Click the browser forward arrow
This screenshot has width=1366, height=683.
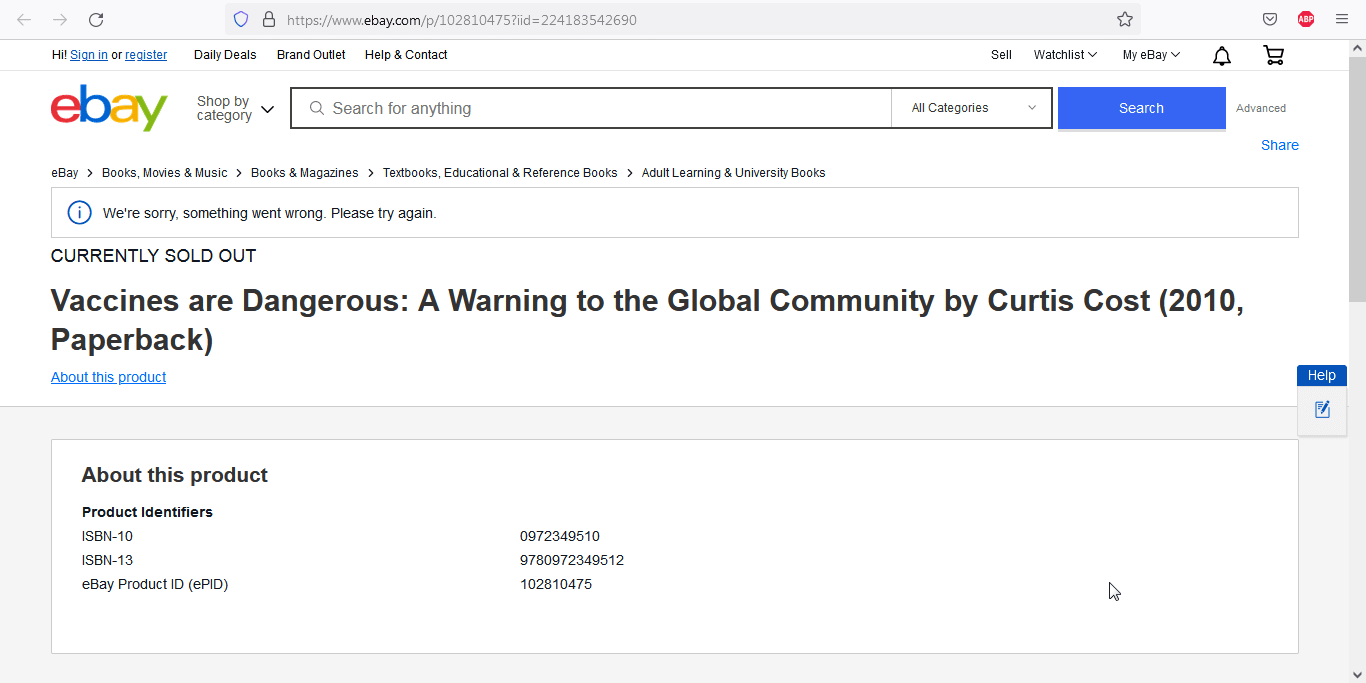pyautogui.click(x=60, y=20)
